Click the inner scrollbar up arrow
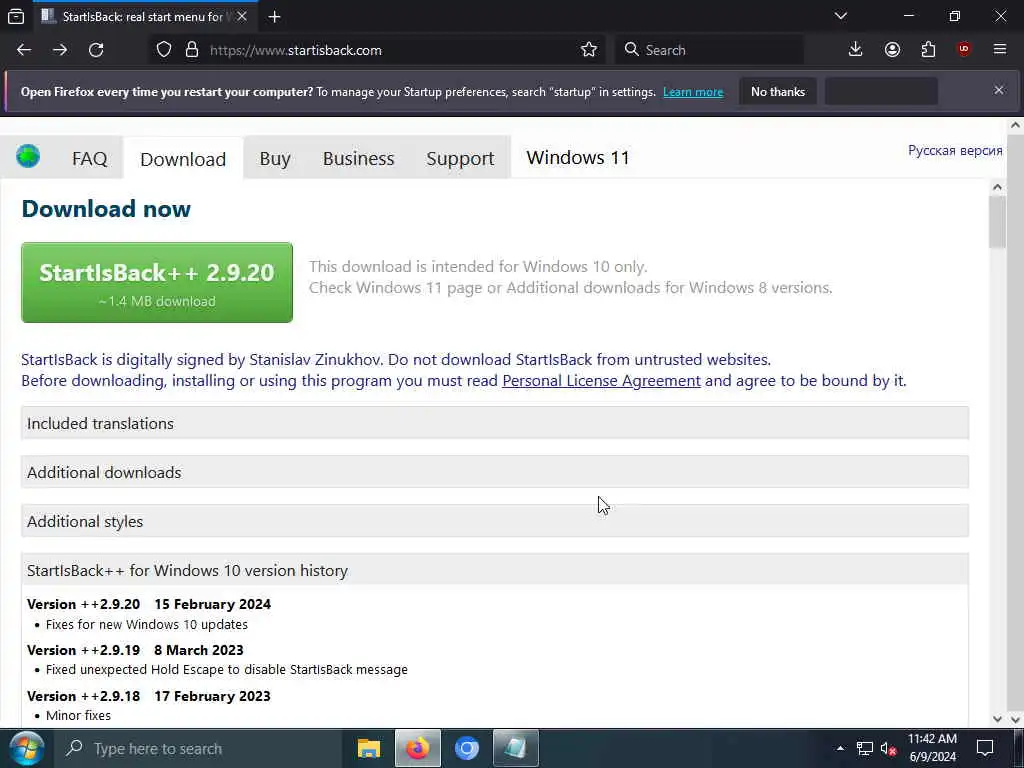This screenshot has width=1024, height=768. (997, 187)
